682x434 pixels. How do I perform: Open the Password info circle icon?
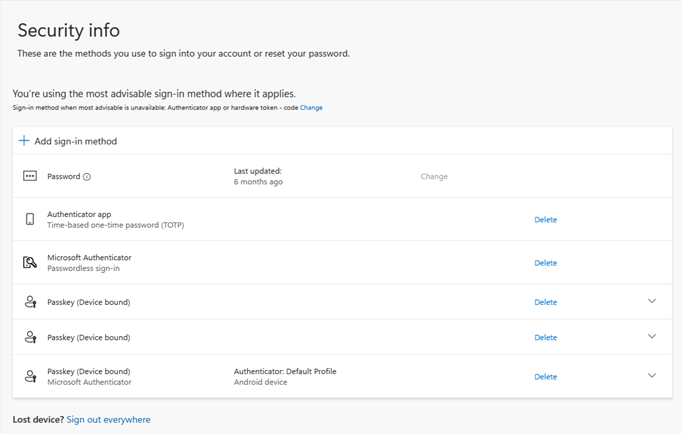[x=87, y=177]
